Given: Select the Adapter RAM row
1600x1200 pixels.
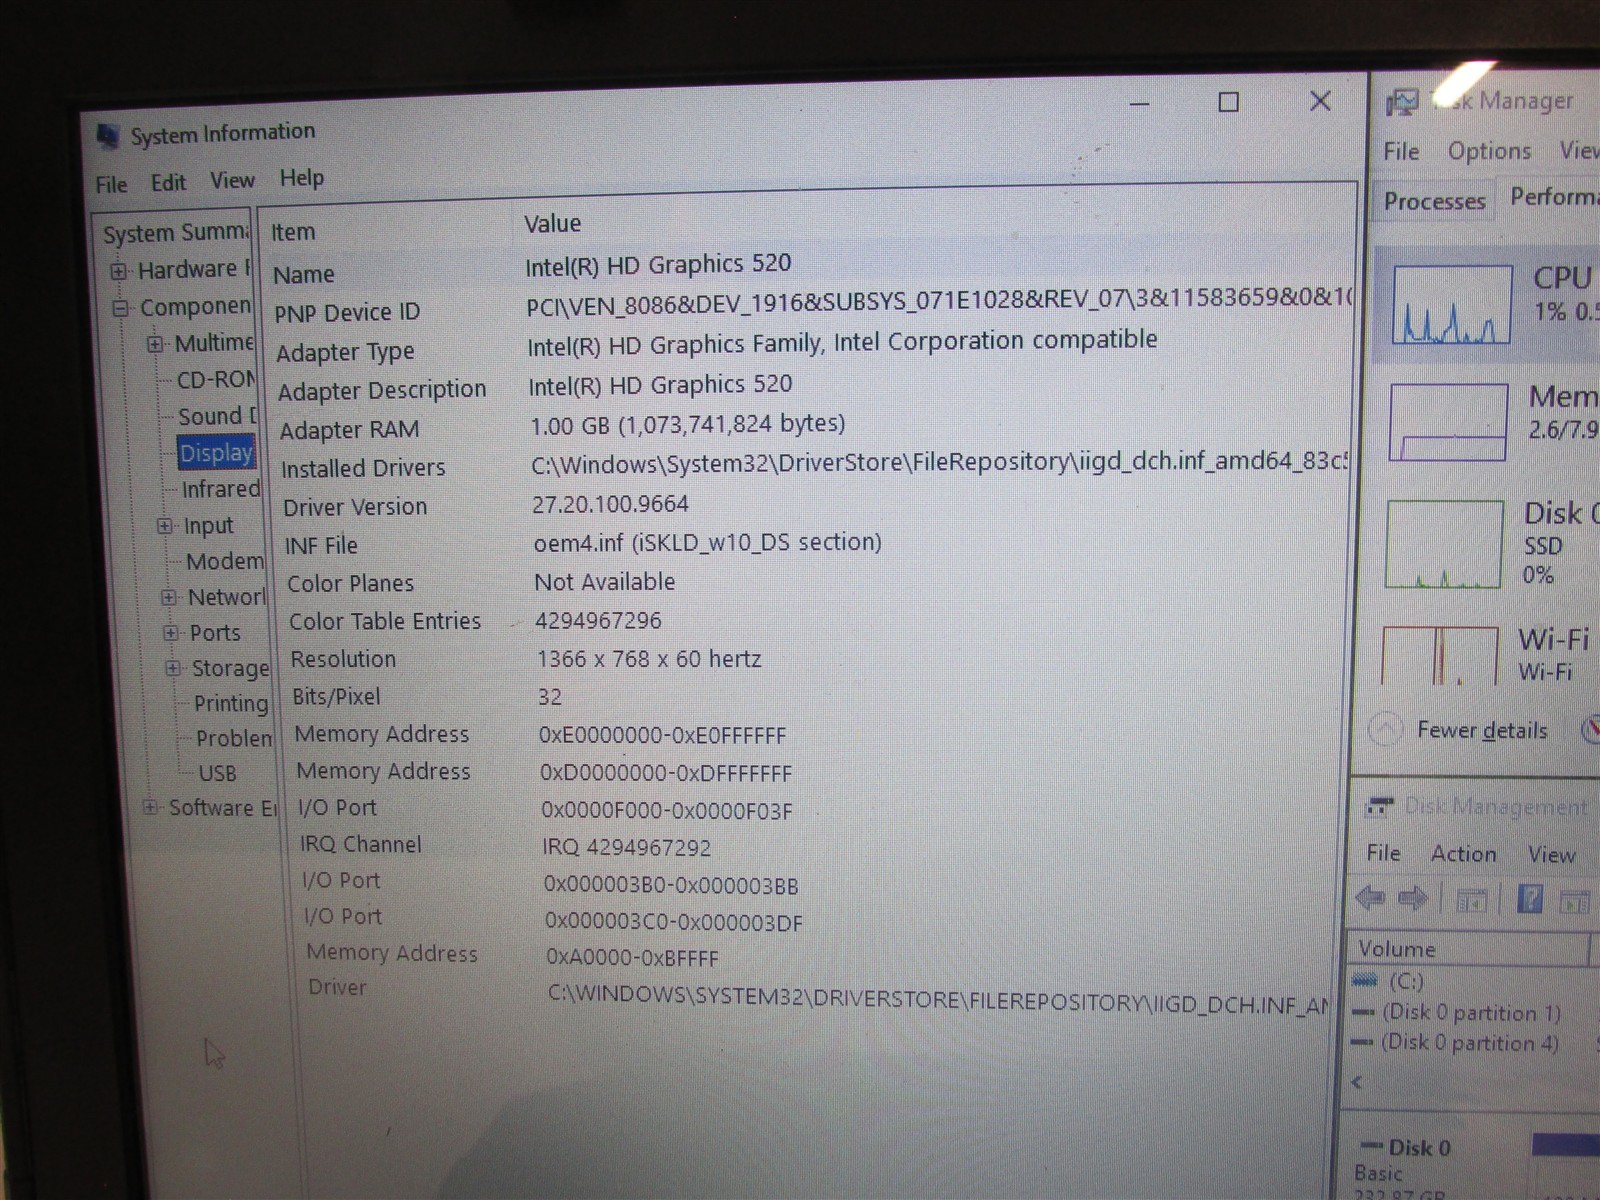Looking at the screenshot, I should tap(812, 427).
